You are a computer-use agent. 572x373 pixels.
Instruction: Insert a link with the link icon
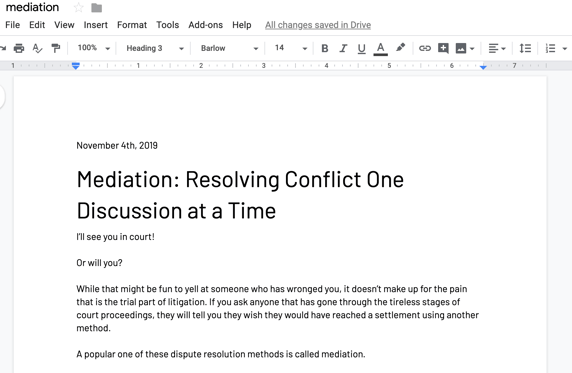425,48
